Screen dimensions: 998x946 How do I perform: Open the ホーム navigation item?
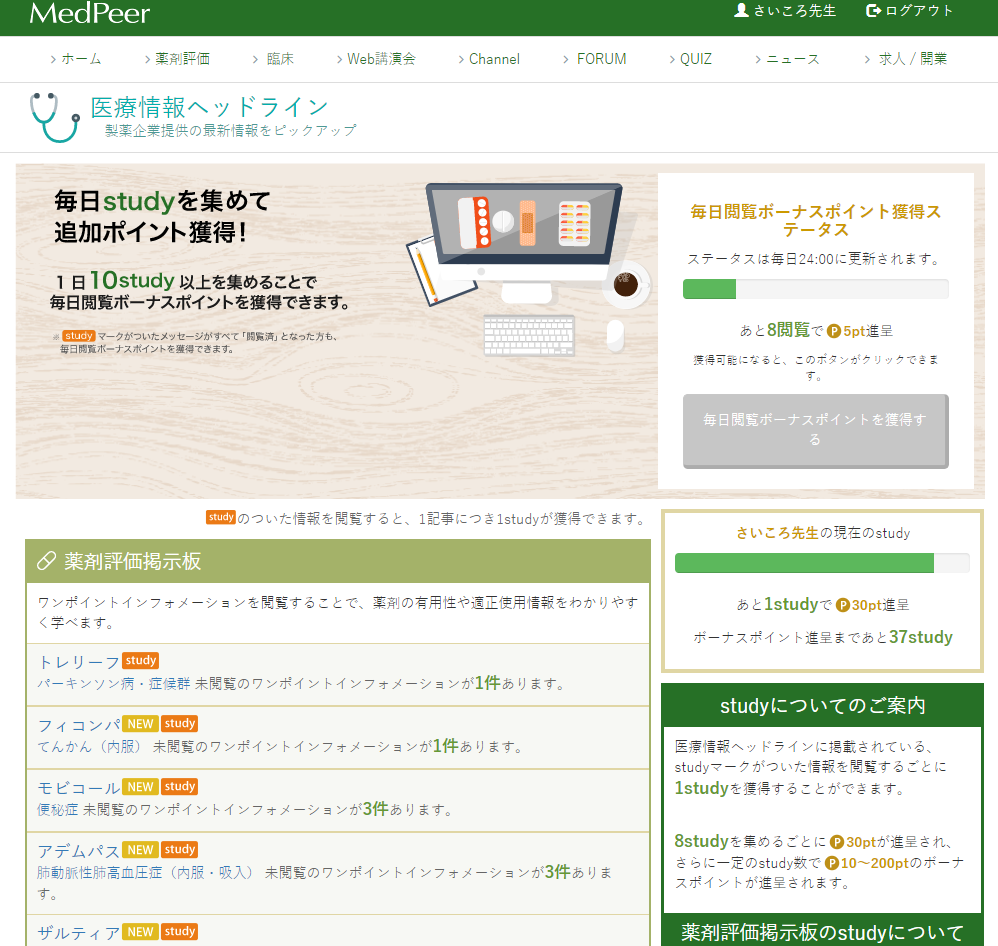[x=75, y=59]
